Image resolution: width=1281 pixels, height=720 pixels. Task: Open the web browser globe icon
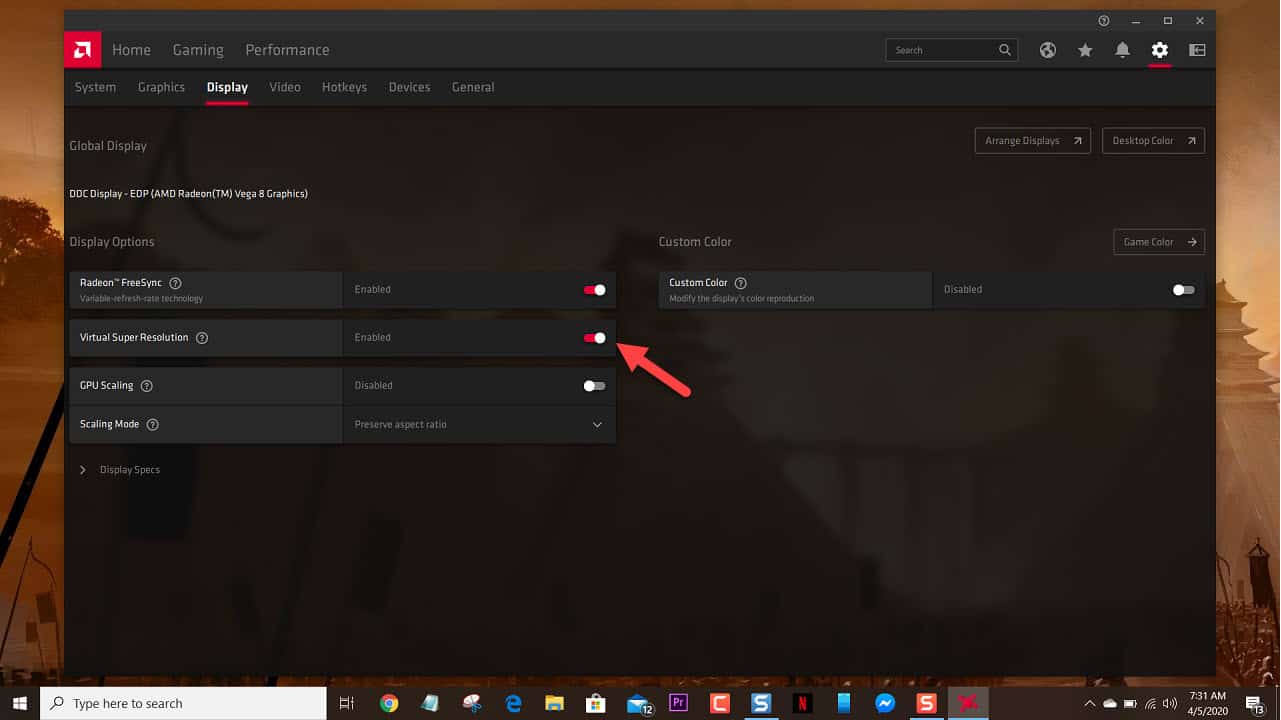click(1048, 50)
